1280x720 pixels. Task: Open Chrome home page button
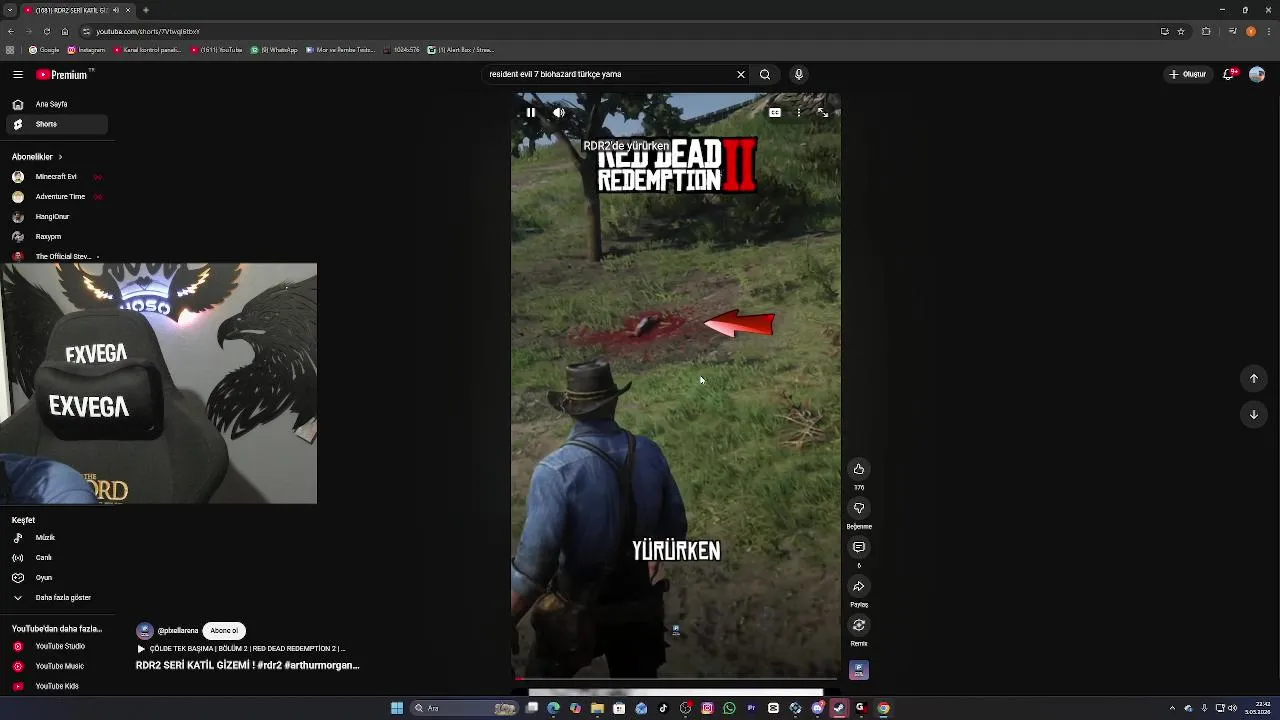pyautogui.click(x=65, y=31)
